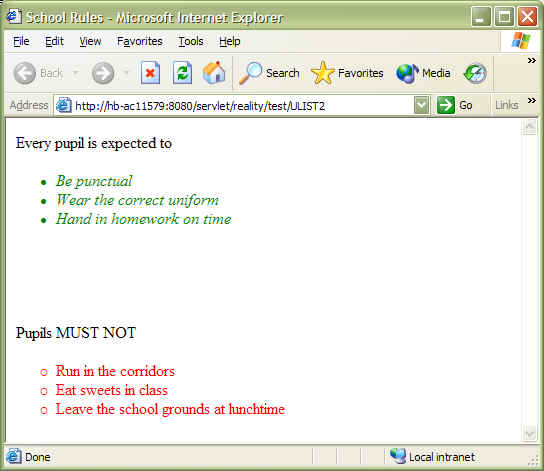The width and height of the screenshot is (544, 471).
Task: Open the Back history dropdown arrow
Action: [75, 73]
